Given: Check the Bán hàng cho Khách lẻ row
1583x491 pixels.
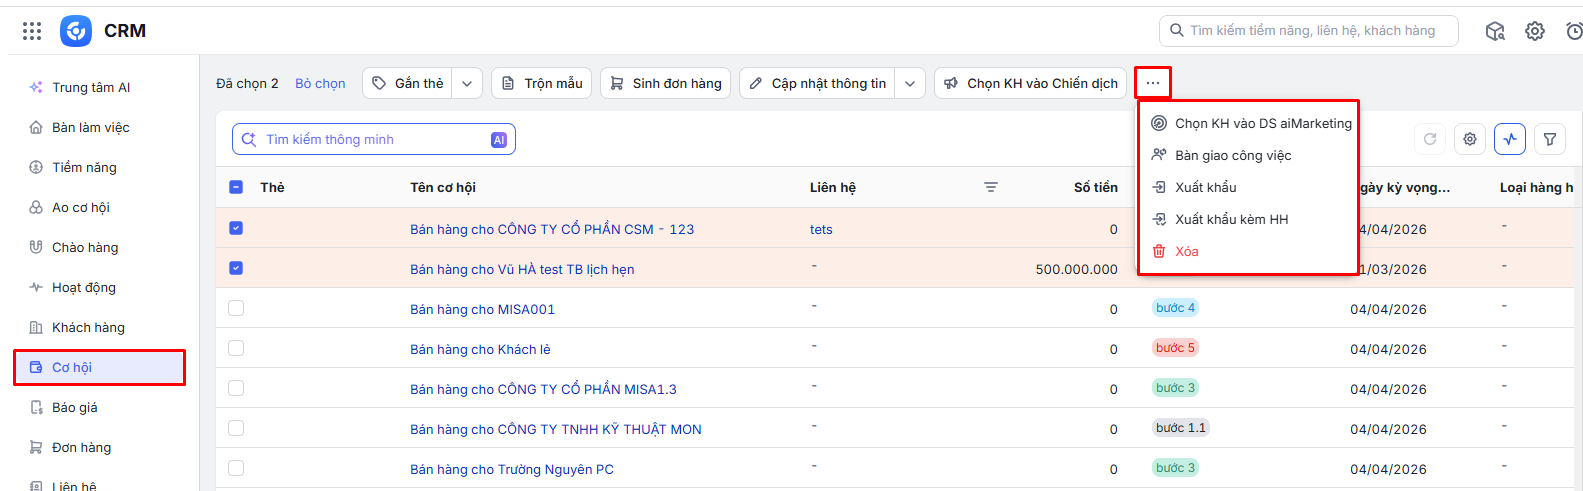Looking at the screenshot, I should pos(236,348).
